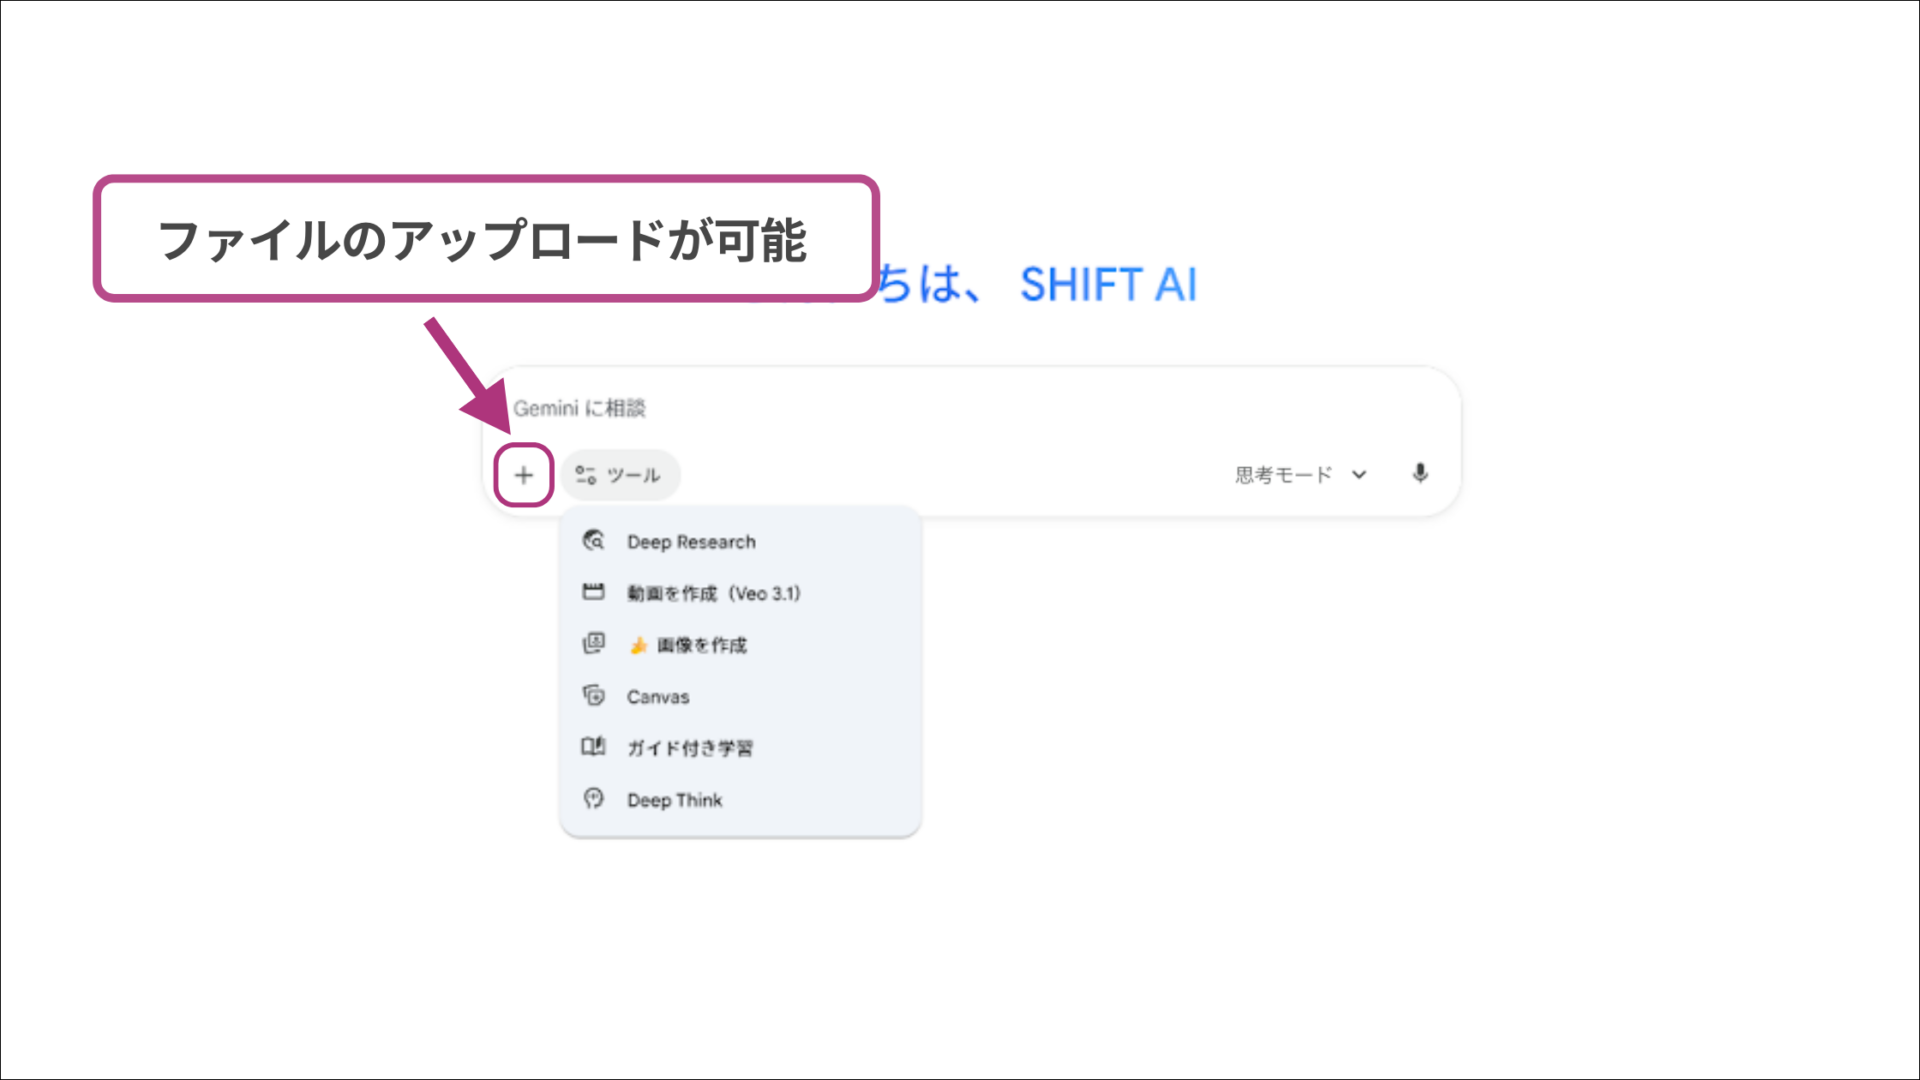Click the sliders icon on the ツール button

[587, 474]
